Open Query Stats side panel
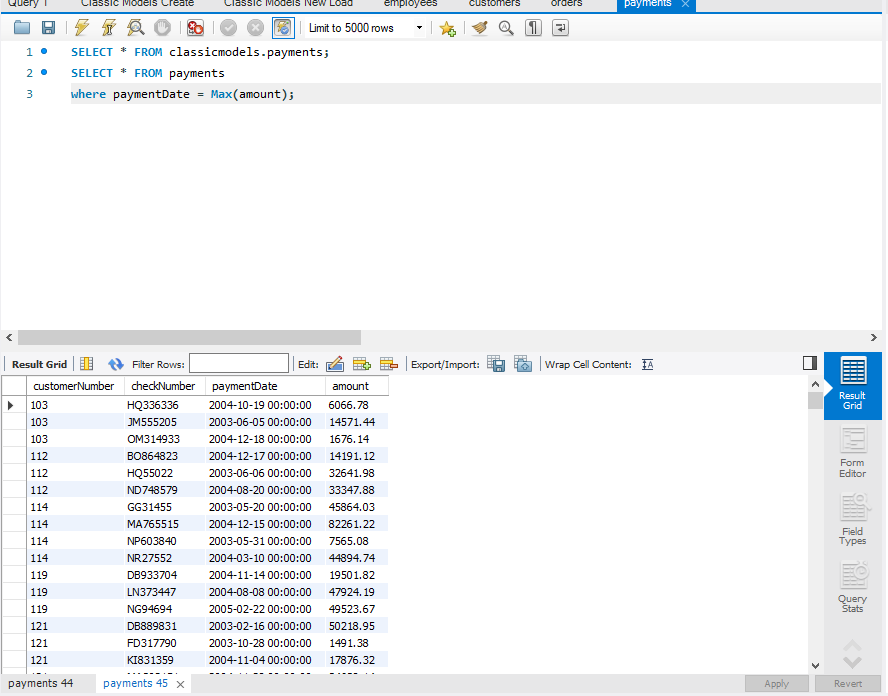 coord(852,587)
